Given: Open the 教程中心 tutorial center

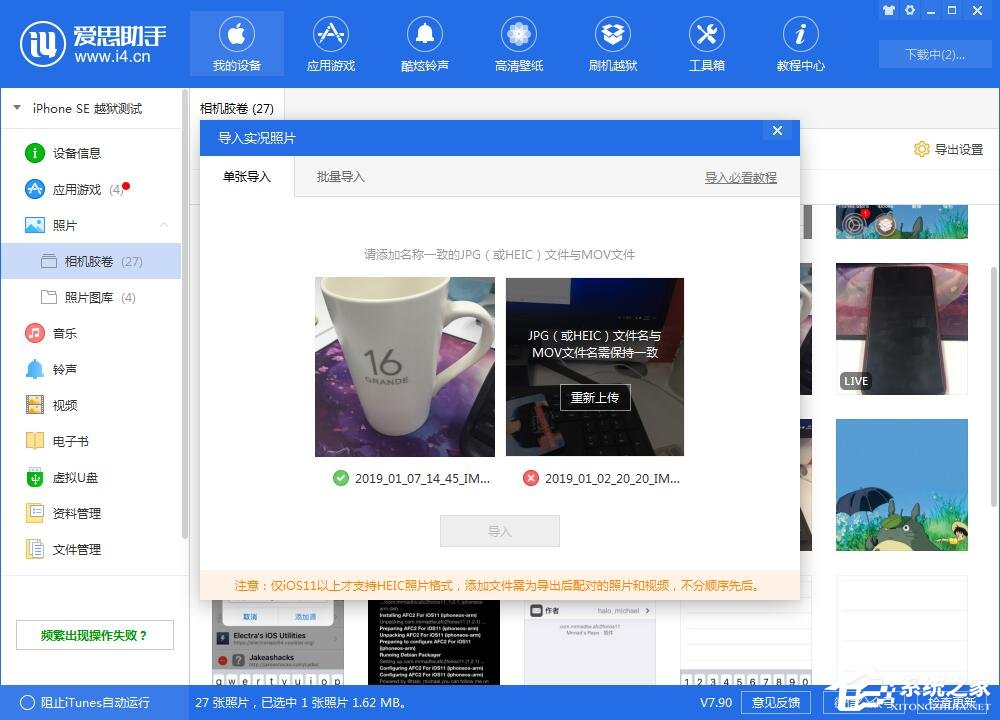Looking at the screenshot, I should [x=800, y=42].
